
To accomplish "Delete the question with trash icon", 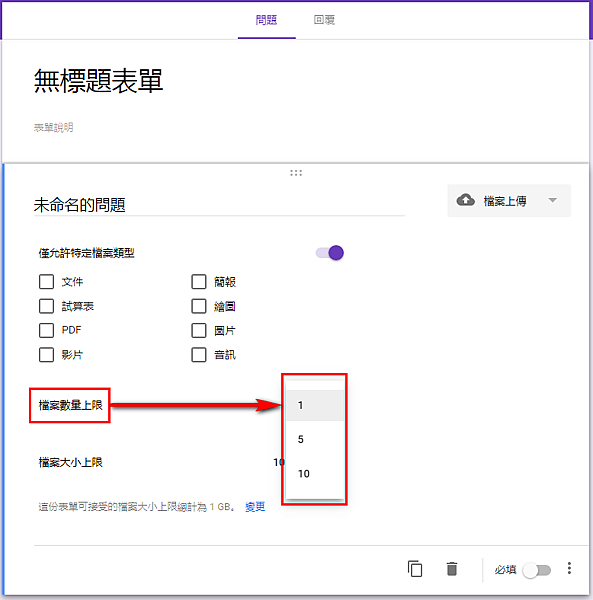I will pos(452,569).
